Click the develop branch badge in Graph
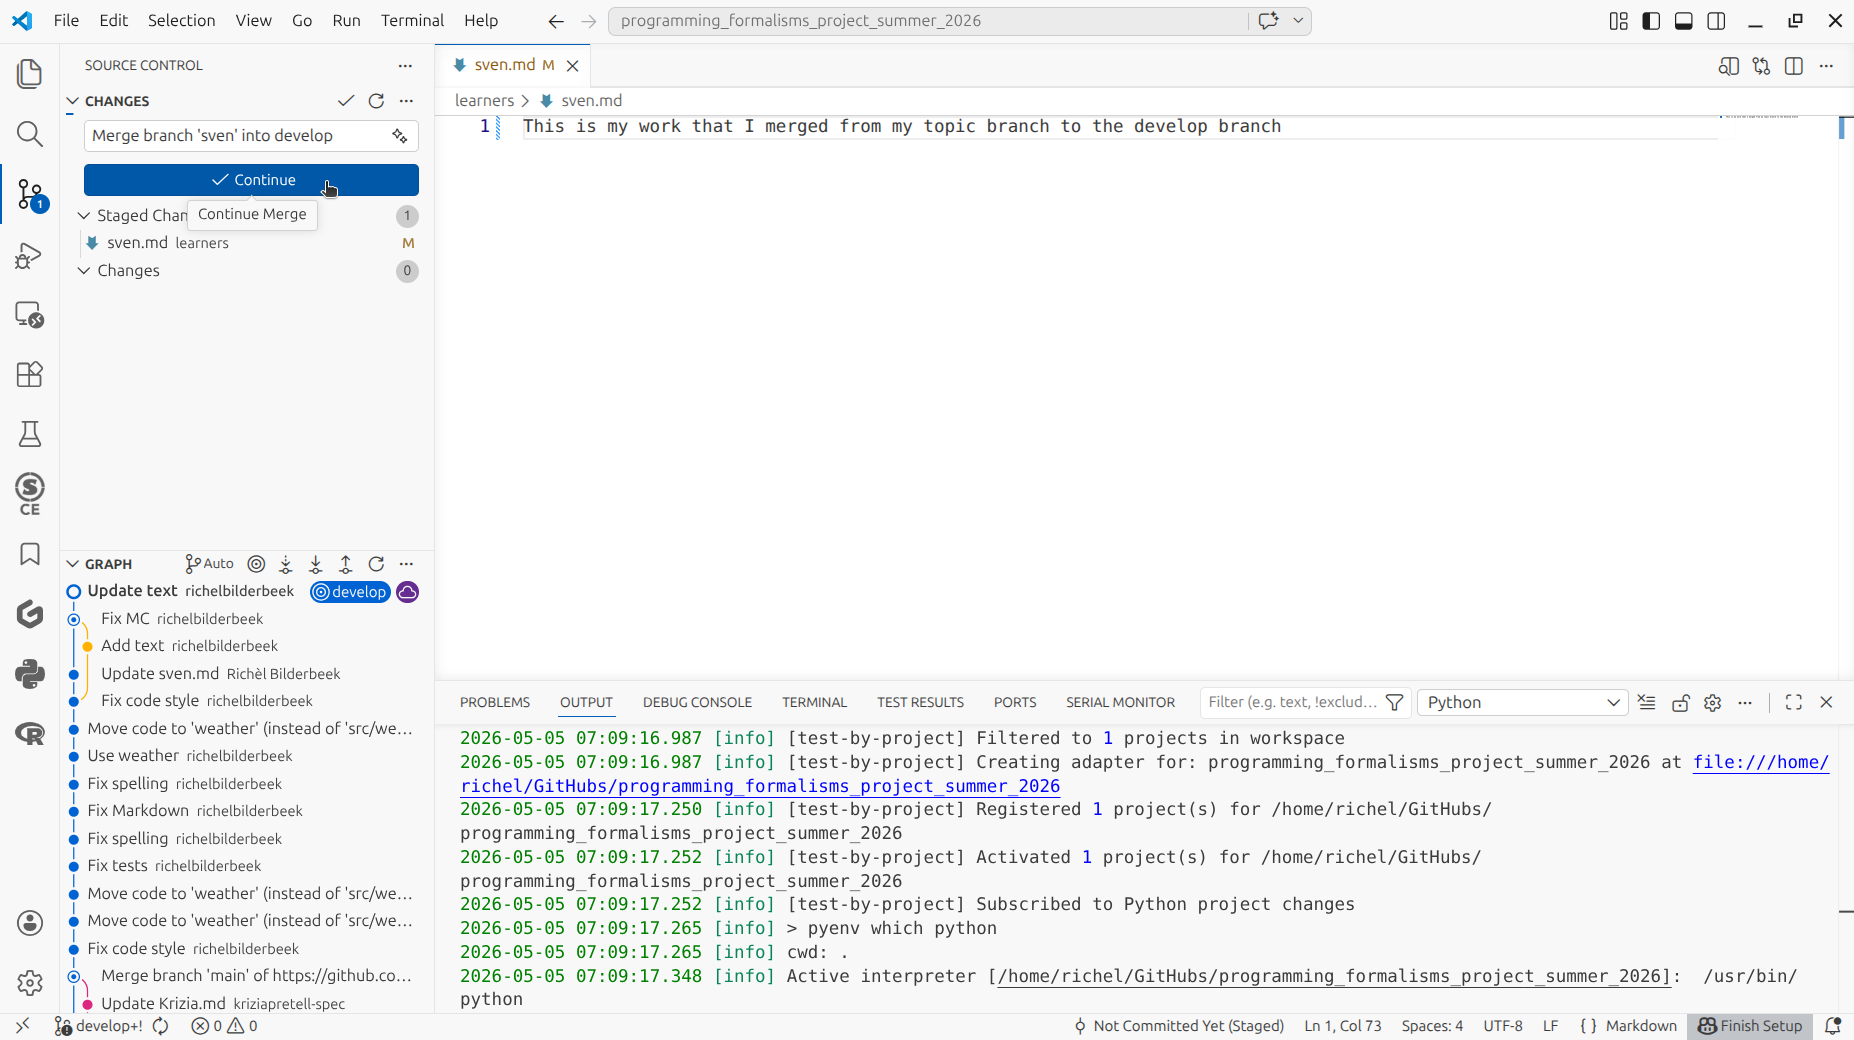This screenshot has height=1040, width=1854. pos(350,592)
